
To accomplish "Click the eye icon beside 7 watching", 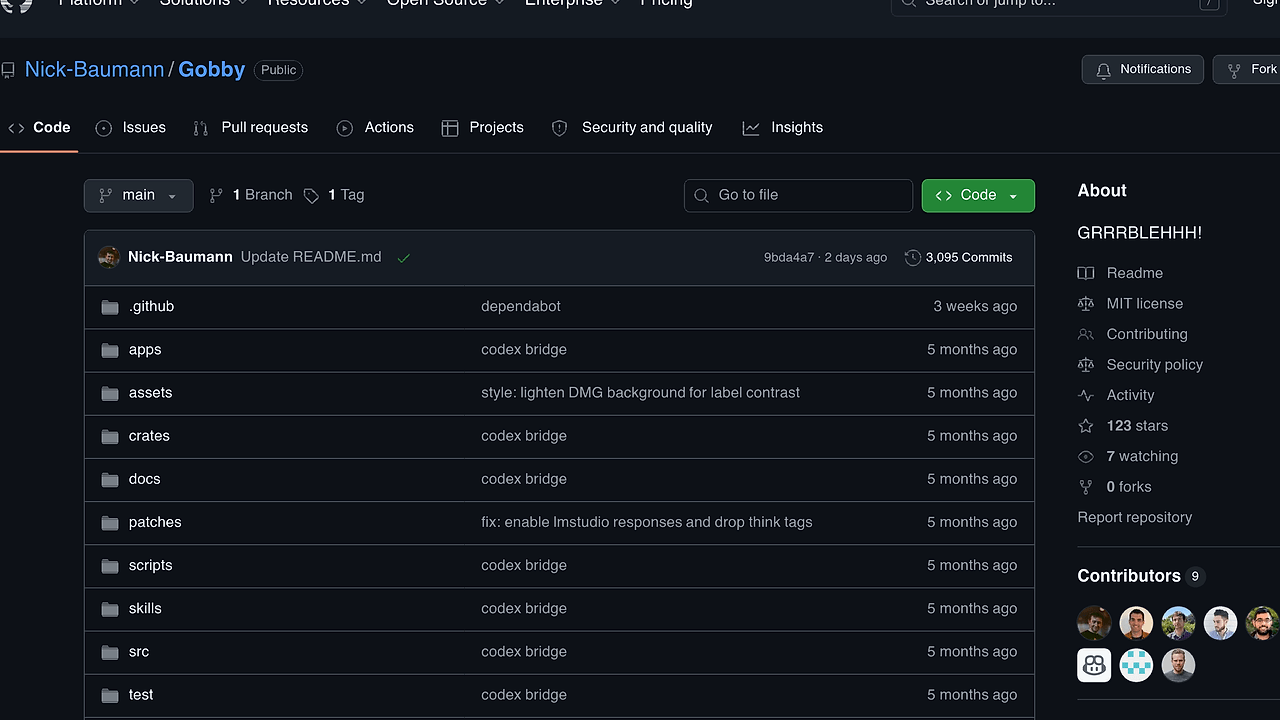I will (x=1086, y=456).
